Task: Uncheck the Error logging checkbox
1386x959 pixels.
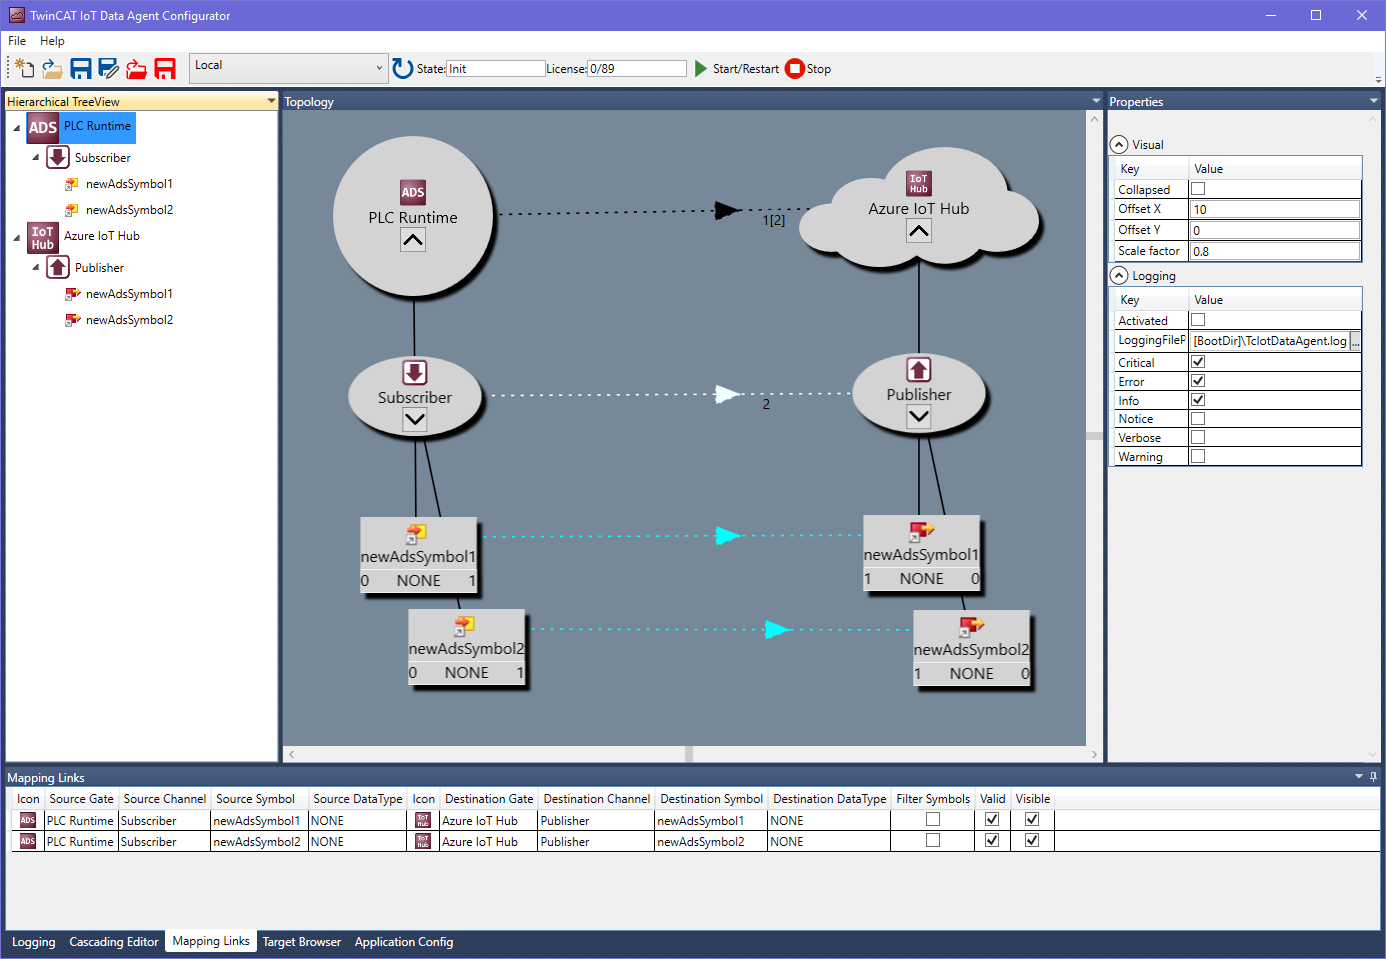Action: [x=1198, y=381]
